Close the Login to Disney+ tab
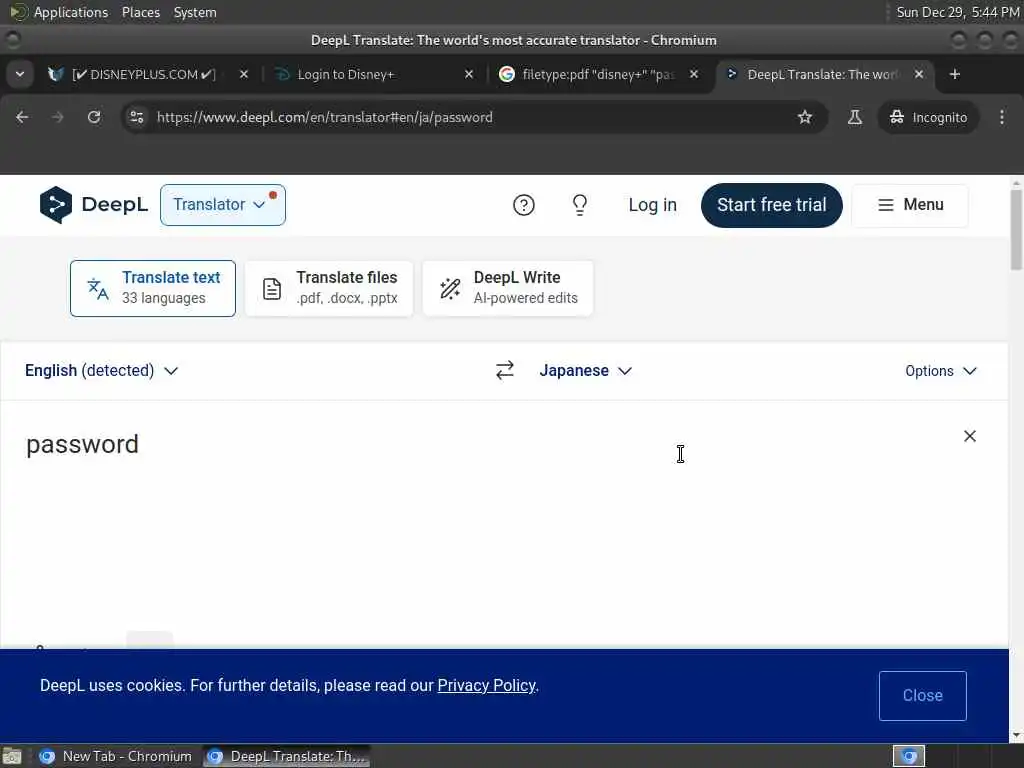 coord(468,74)
